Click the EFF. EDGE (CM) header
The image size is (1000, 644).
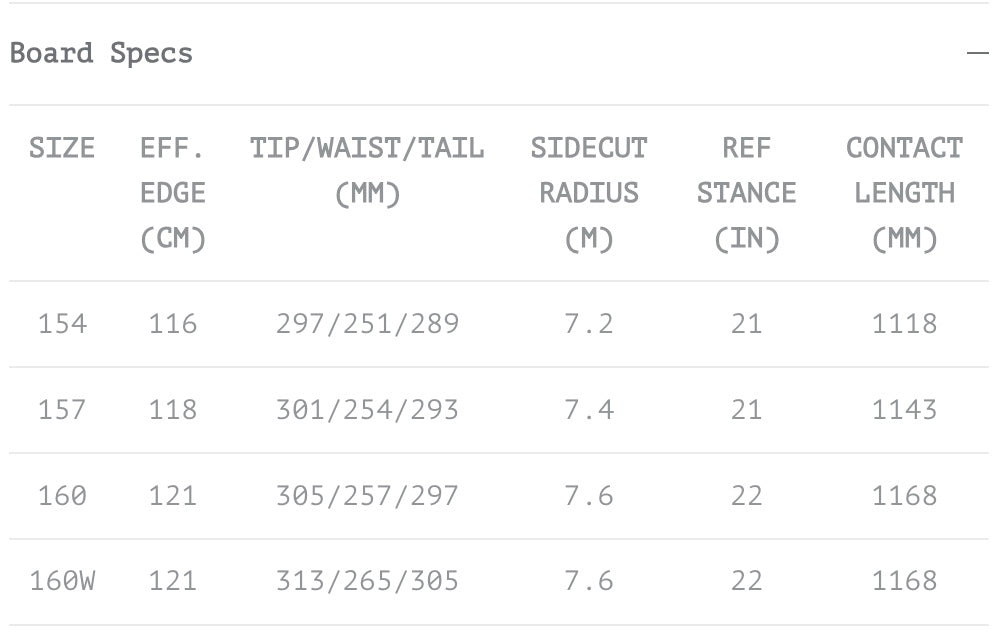(x=173, y=193)
